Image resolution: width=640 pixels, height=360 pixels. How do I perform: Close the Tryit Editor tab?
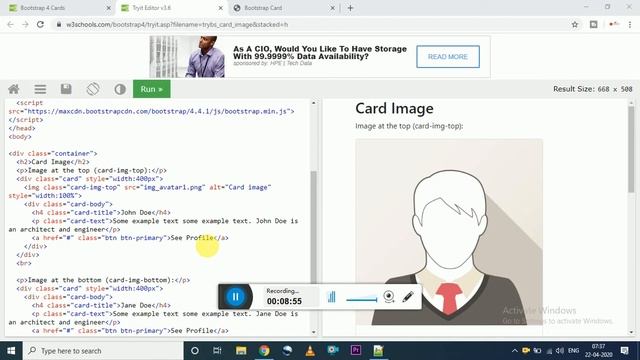coord(221,8)
